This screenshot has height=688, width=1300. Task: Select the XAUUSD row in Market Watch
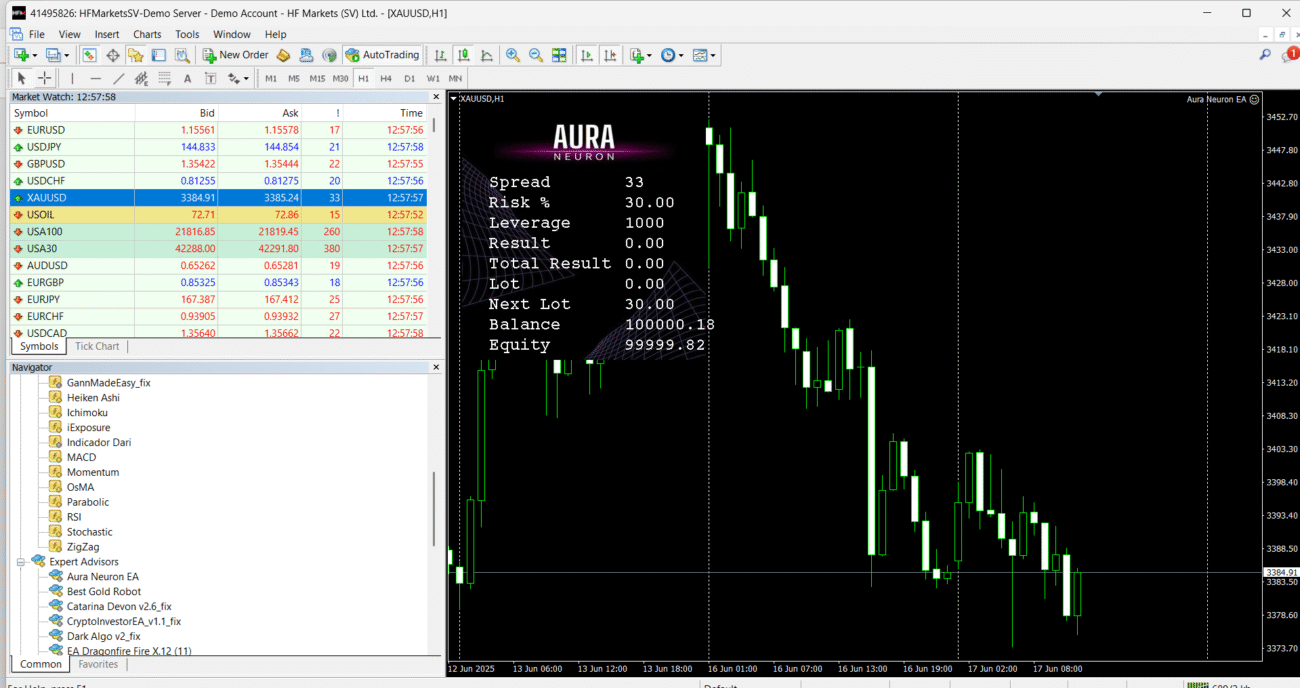[x=218, y=198]
